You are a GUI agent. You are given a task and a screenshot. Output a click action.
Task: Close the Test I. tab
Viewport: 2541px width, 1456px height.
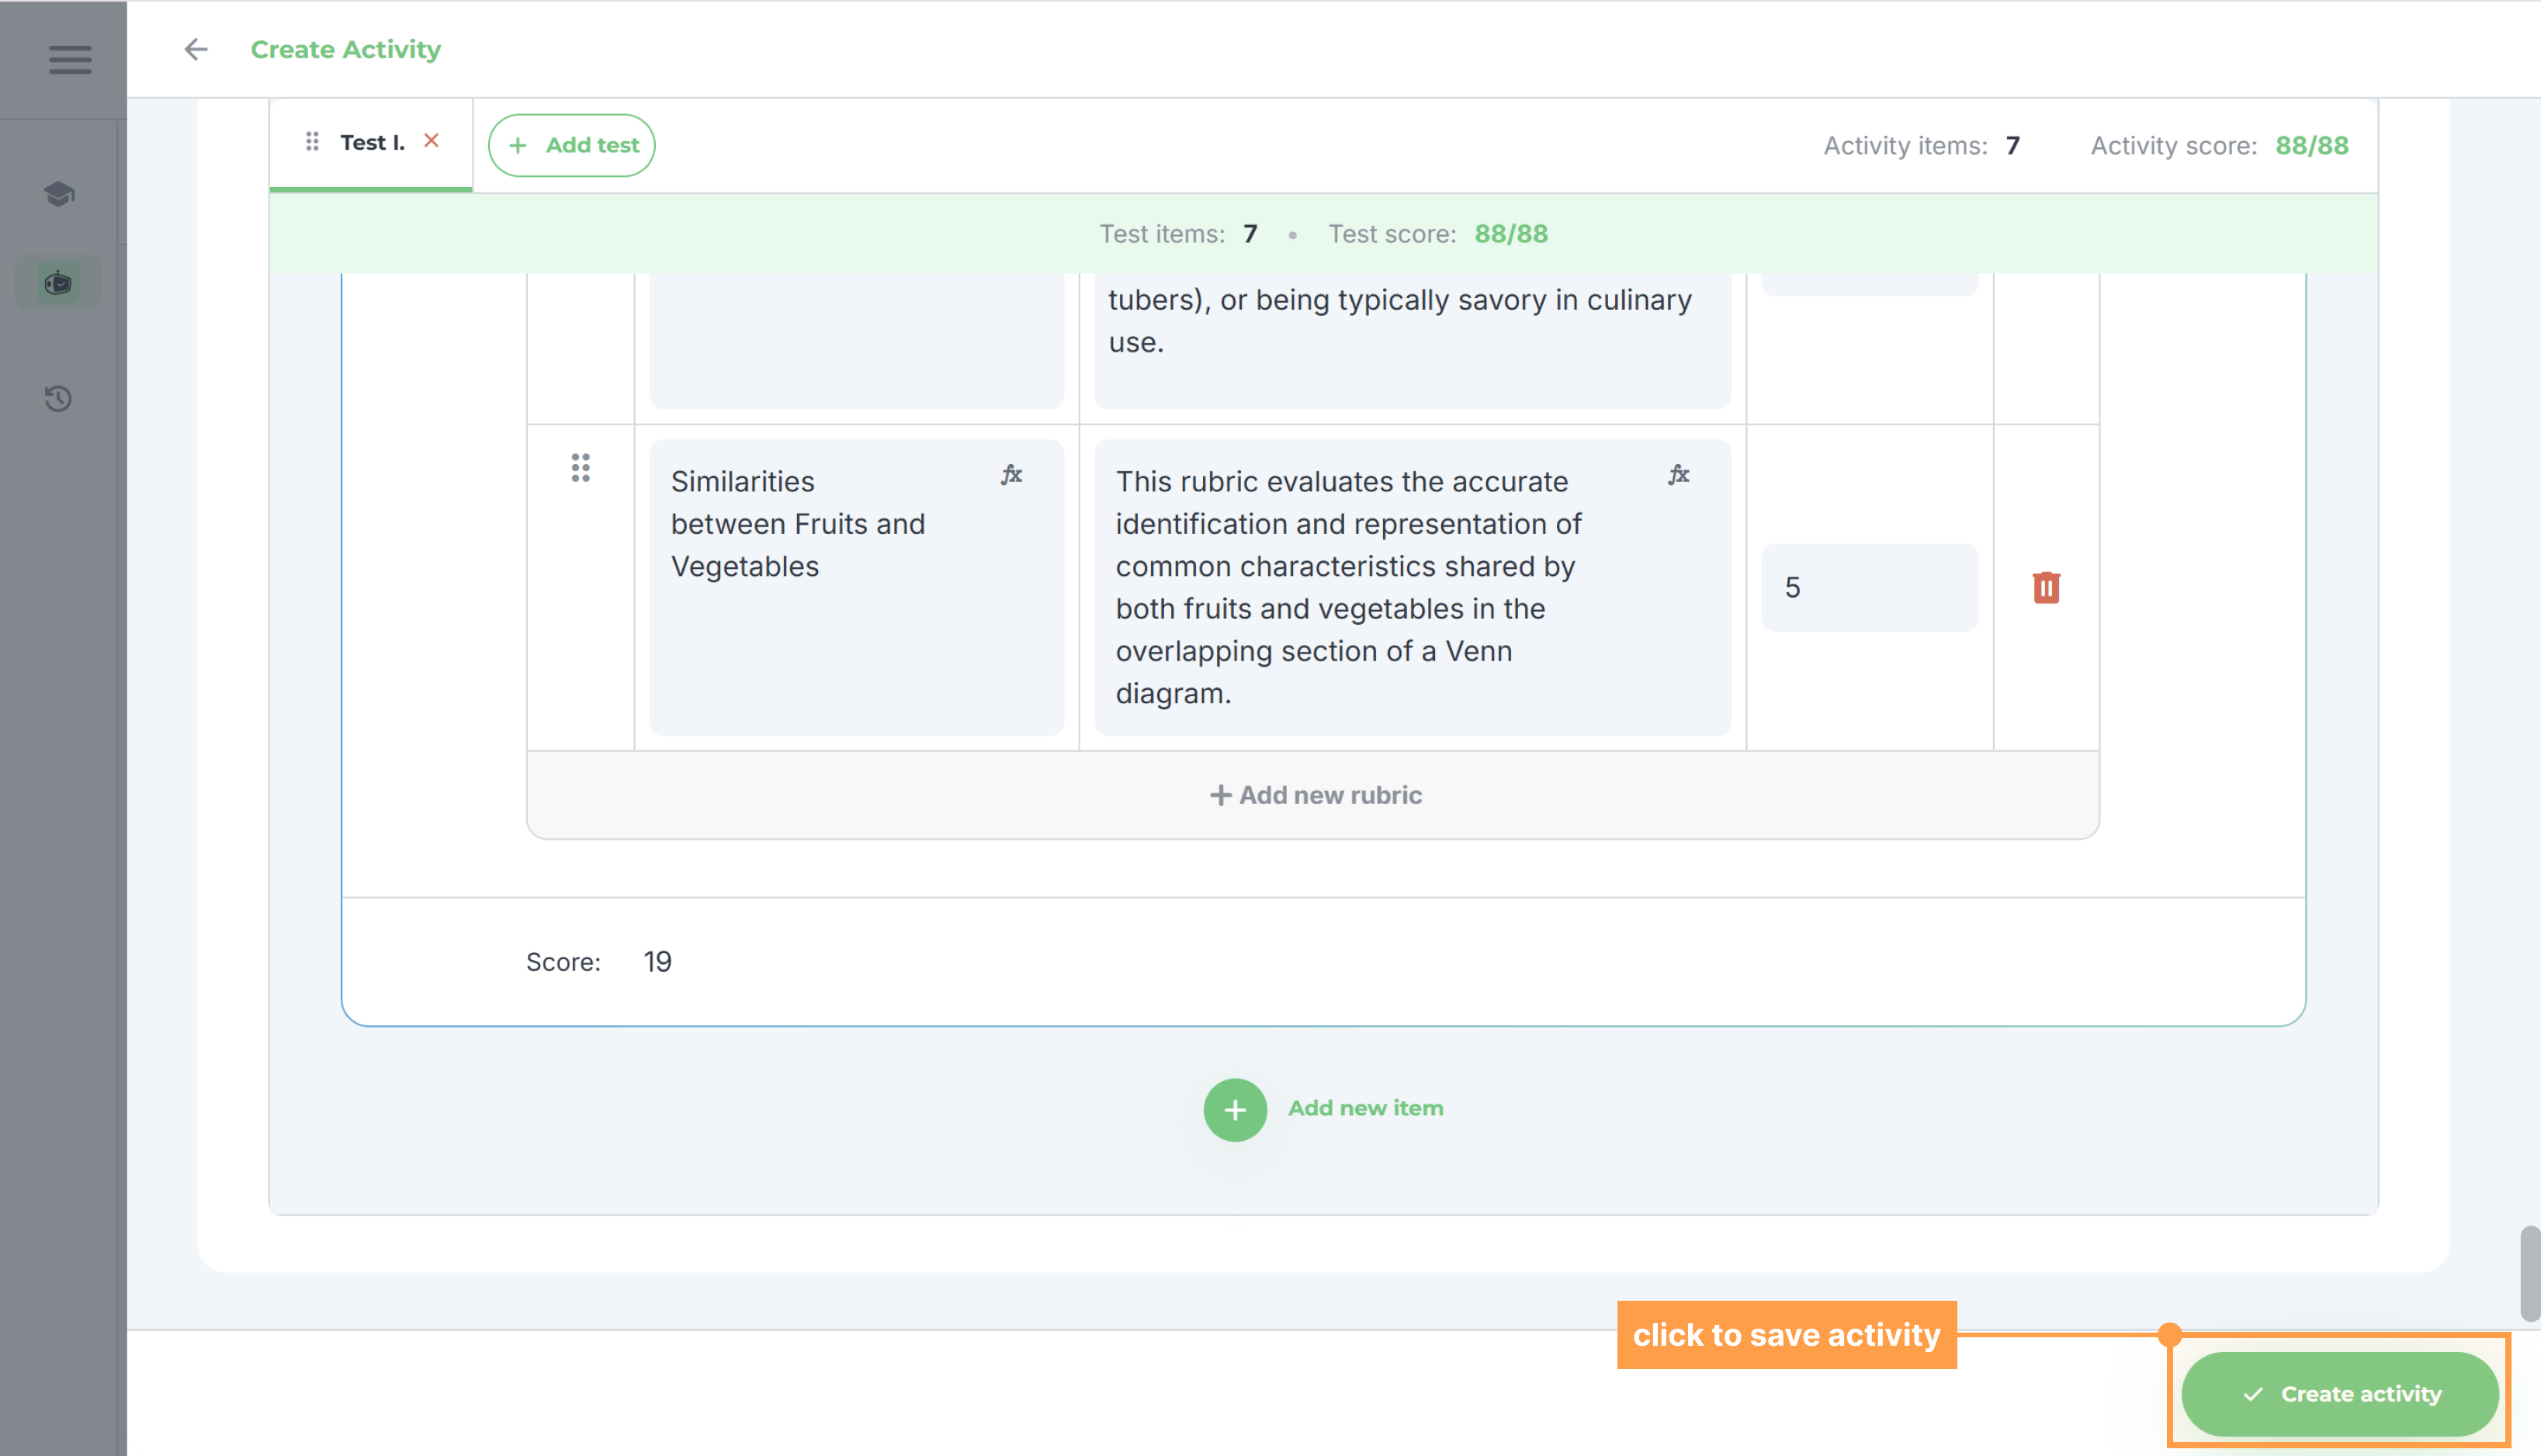point(431,140)
